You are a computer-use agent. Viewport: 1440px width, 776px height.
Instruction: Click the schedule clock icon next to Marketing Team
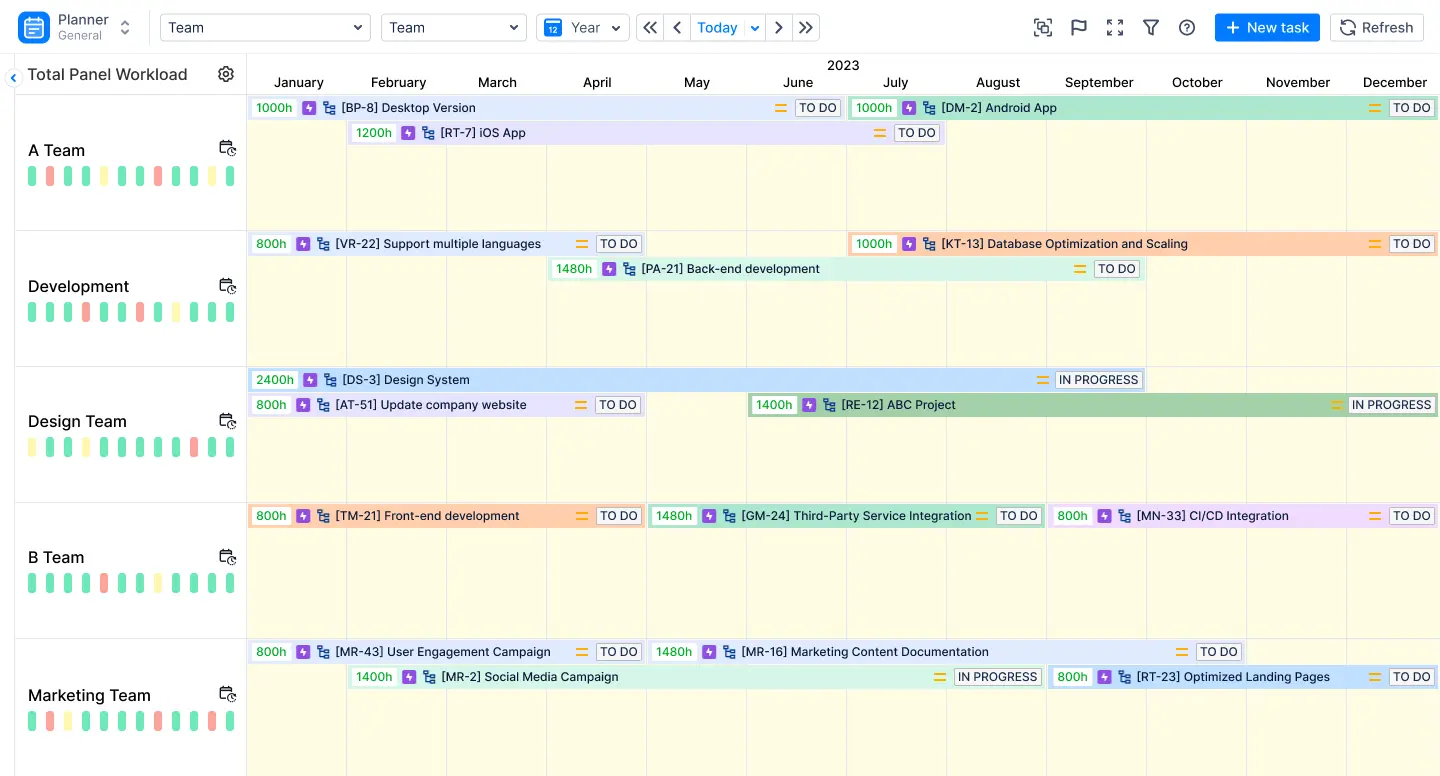228,694
